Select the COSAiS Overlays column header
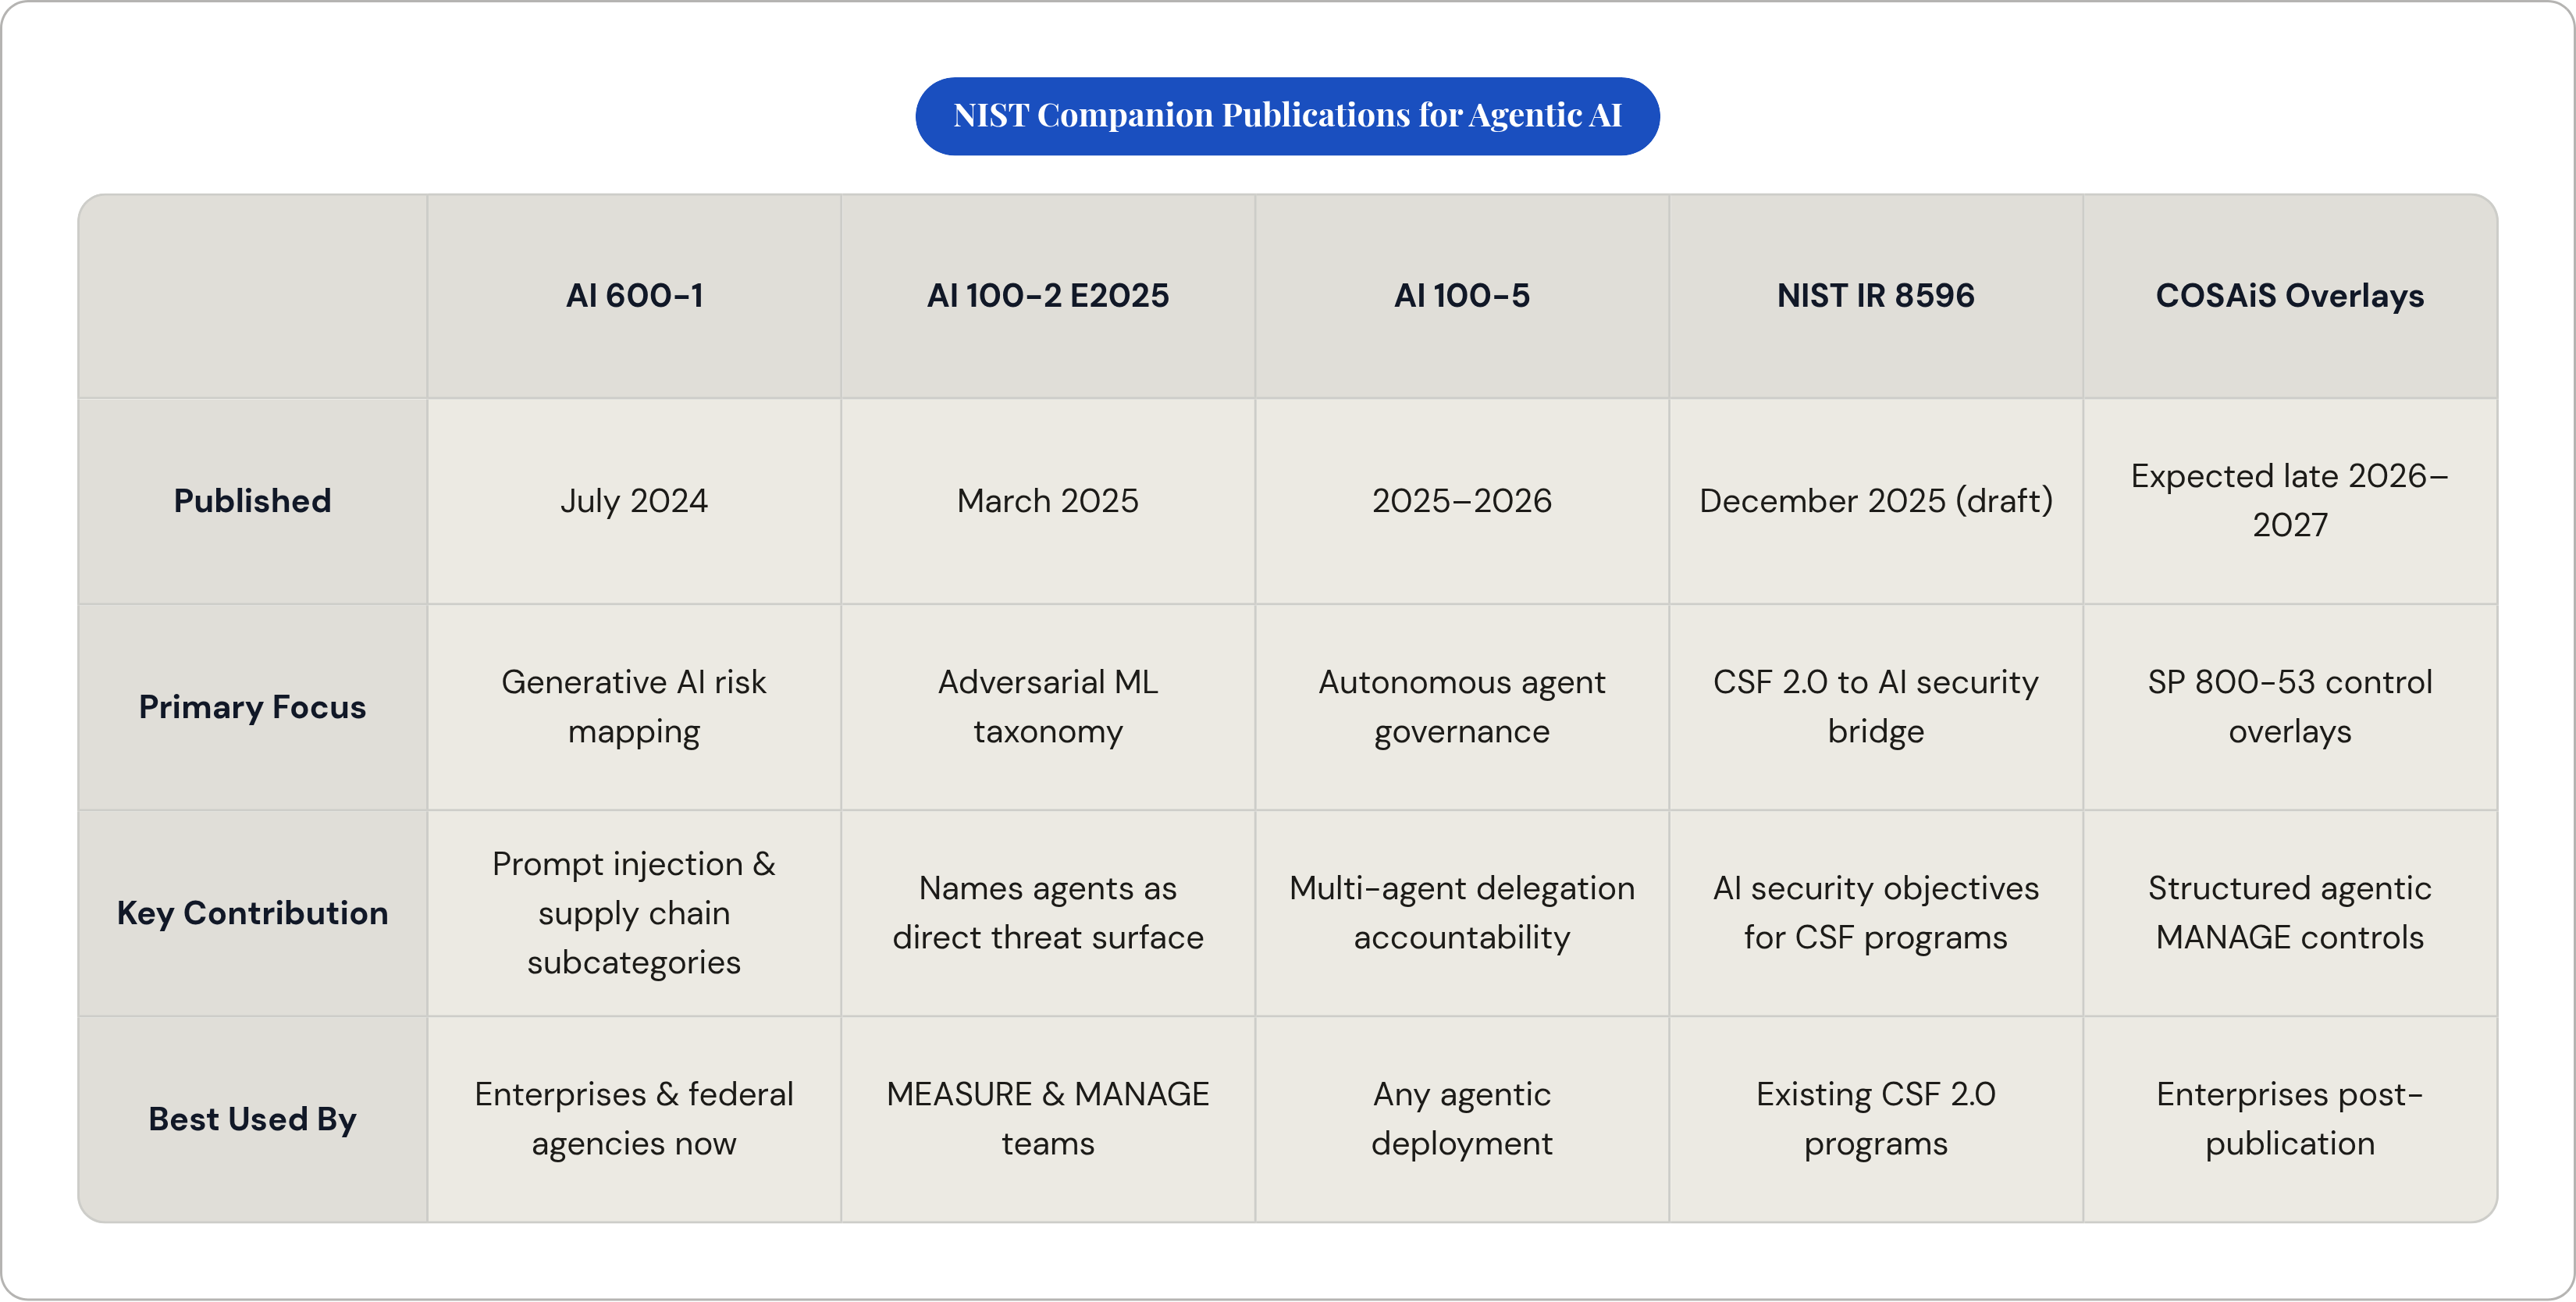 pos(2290,296)
